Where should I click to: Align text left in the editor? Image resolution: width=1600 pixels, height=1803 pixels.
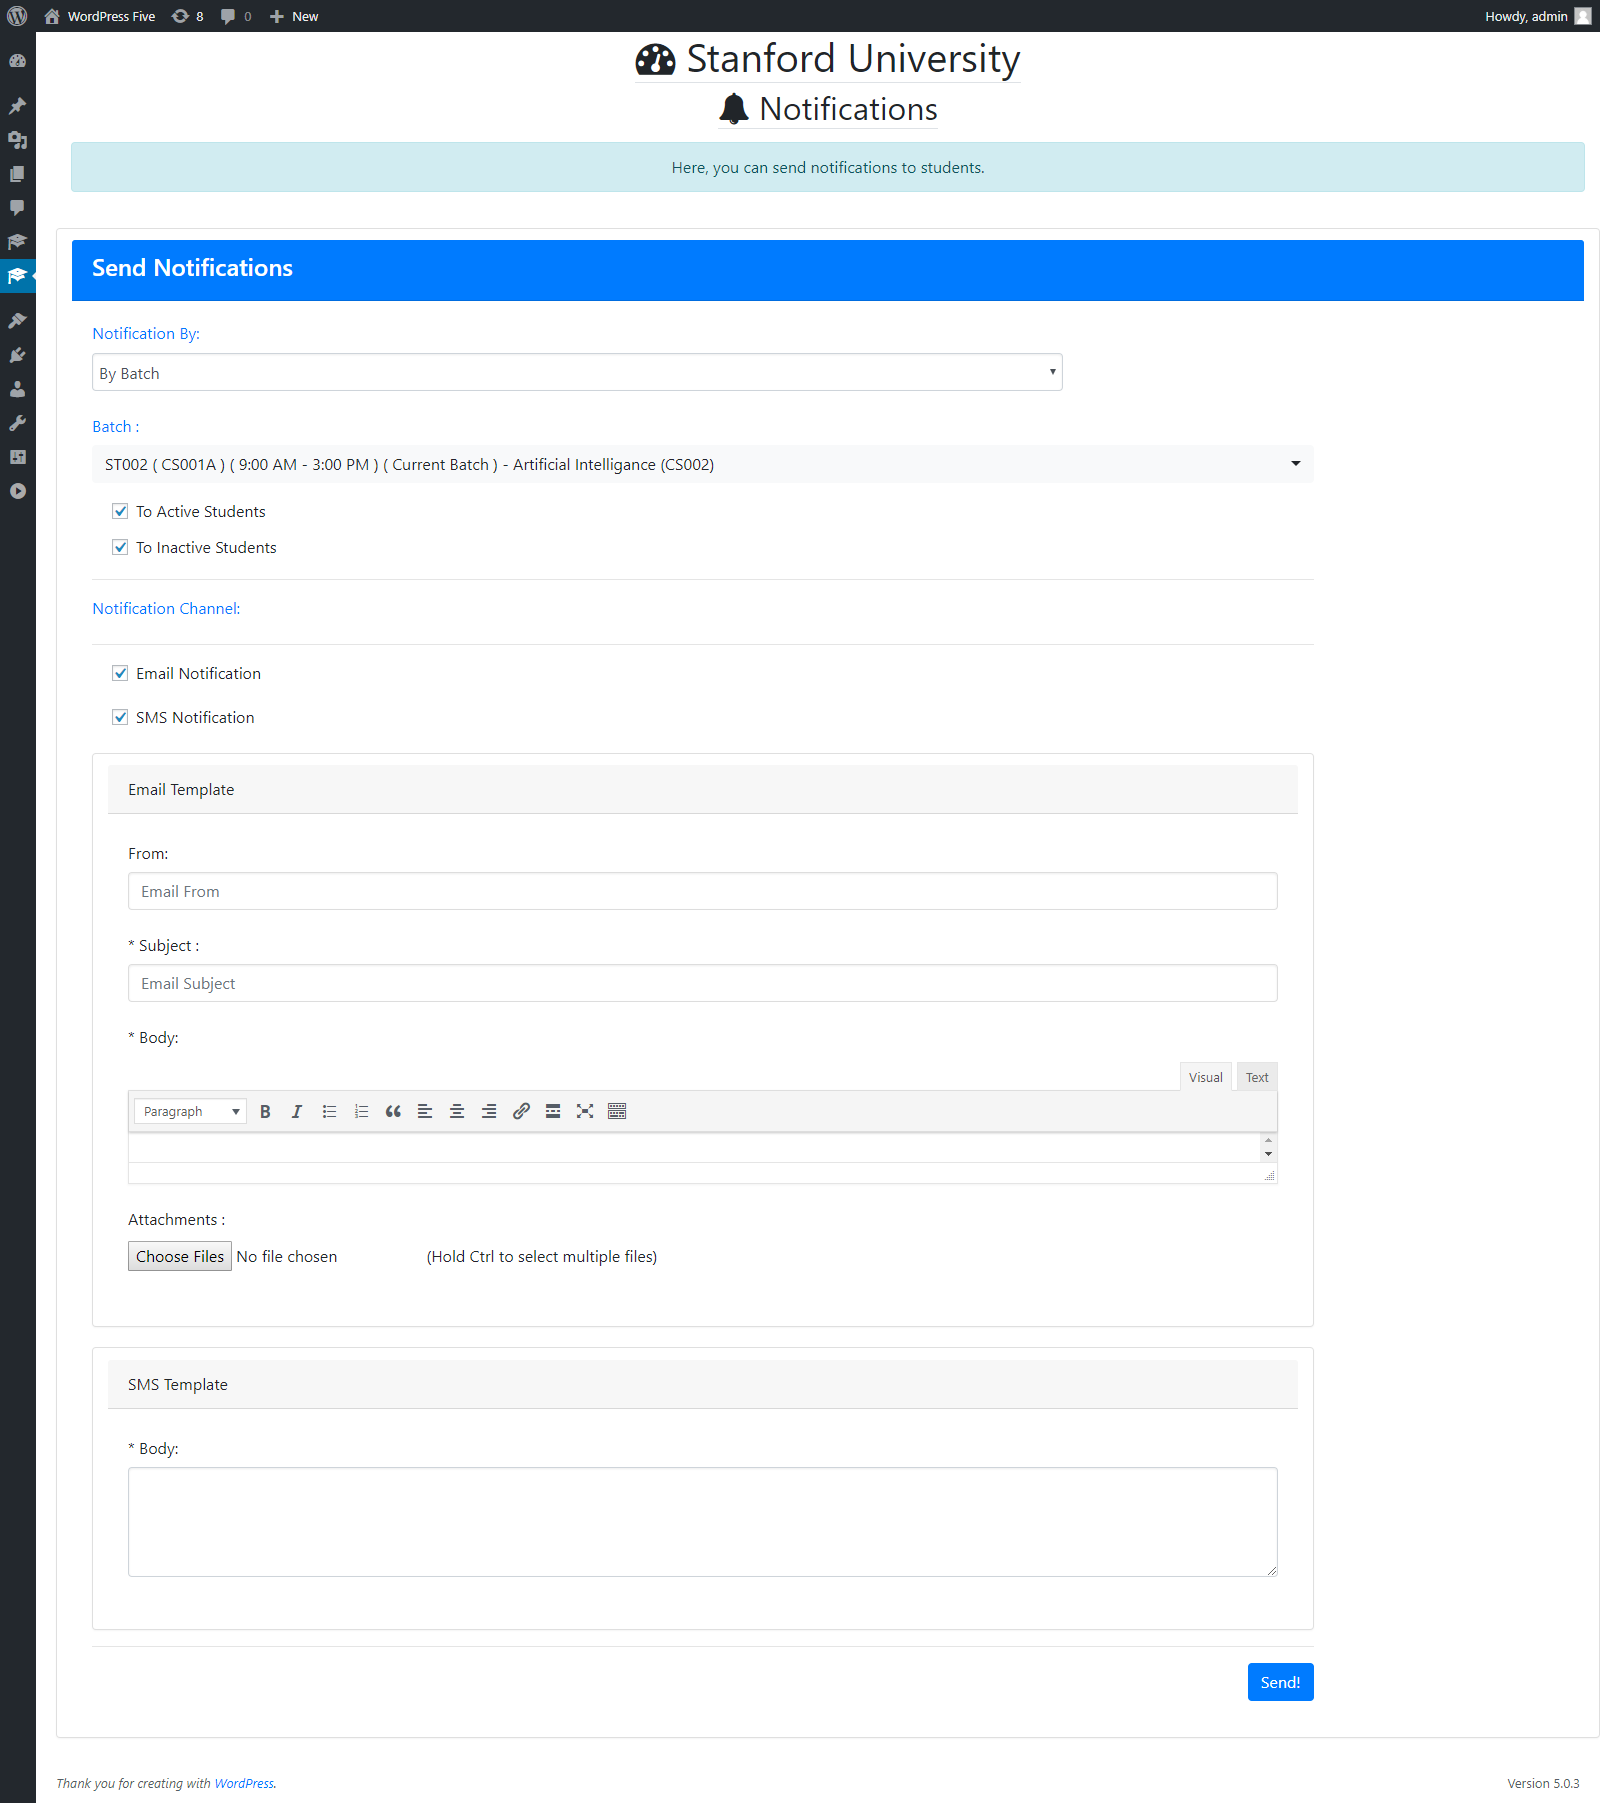click(425, 1111)
